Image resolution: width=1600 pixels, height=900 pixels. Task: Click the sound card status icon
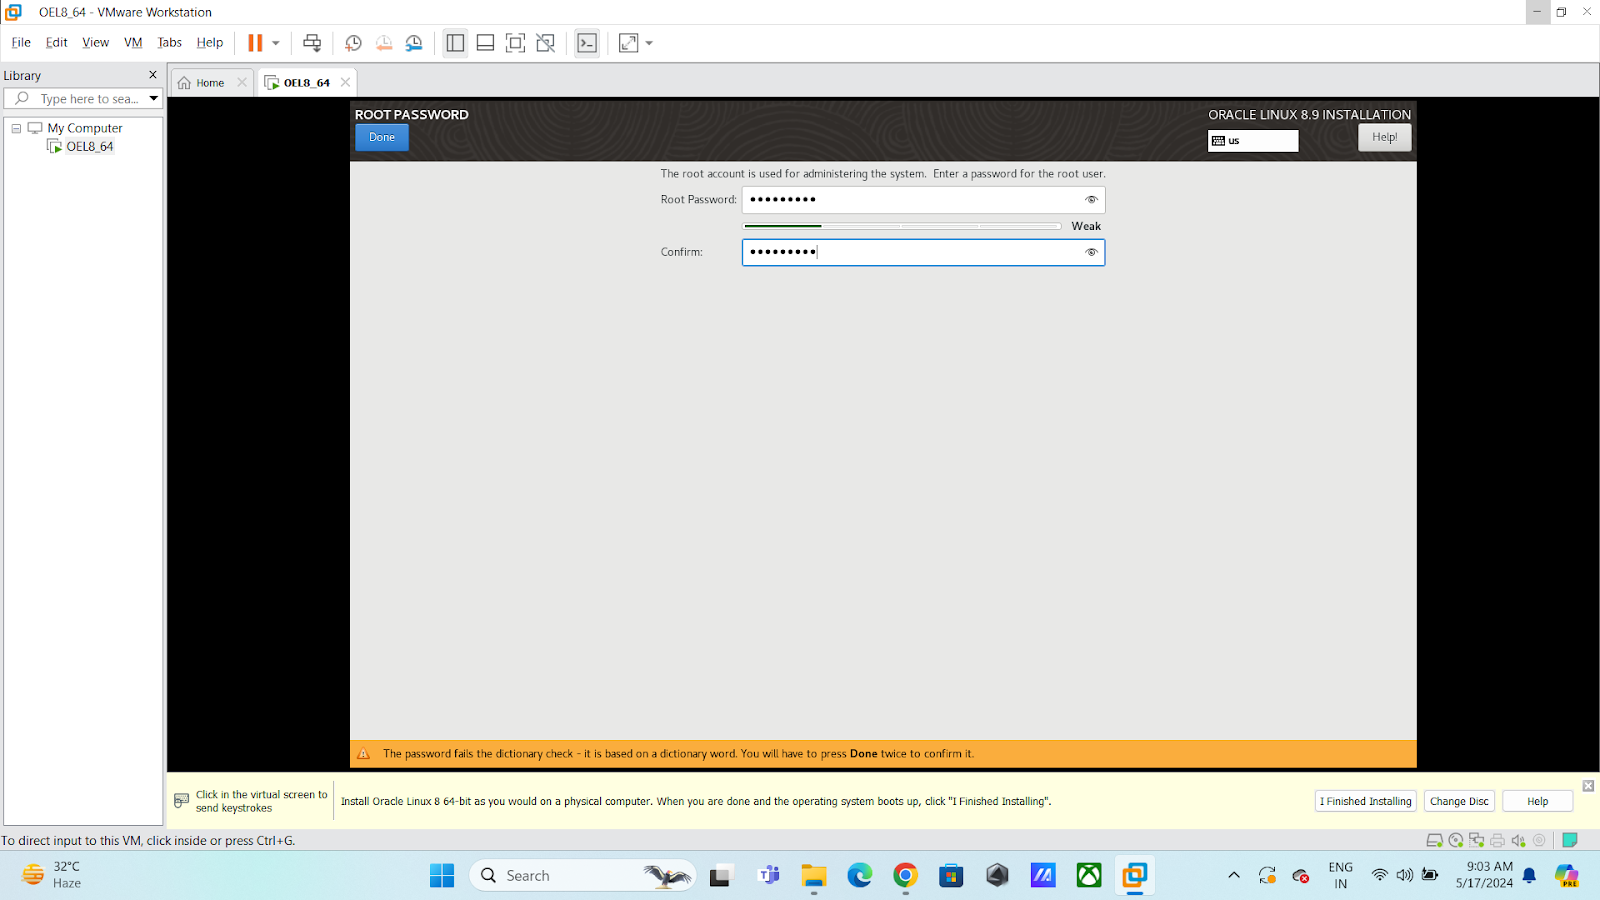(1518, 841)
